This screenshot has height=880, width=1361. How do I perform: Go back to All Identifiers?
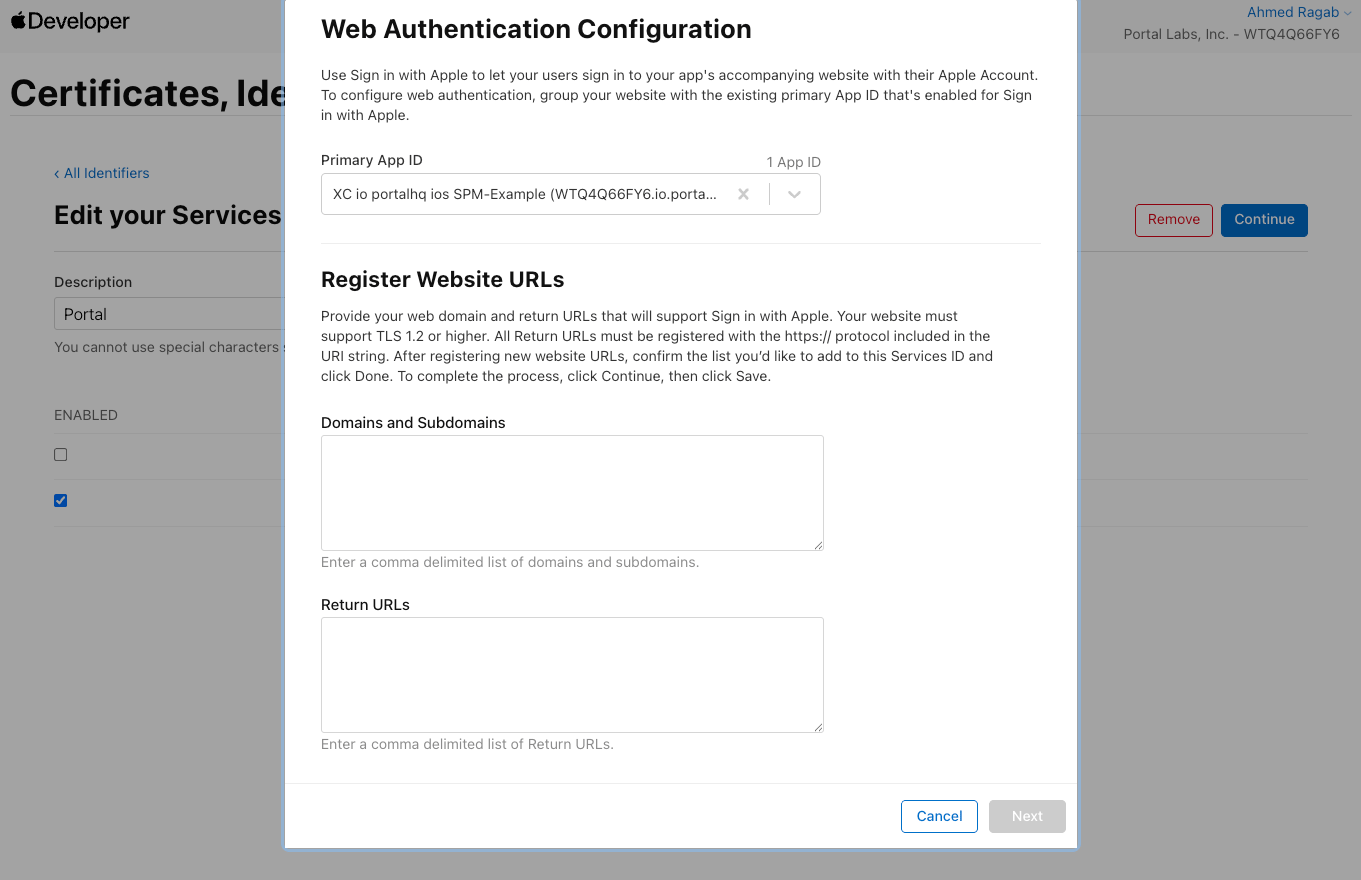point(102,173)
